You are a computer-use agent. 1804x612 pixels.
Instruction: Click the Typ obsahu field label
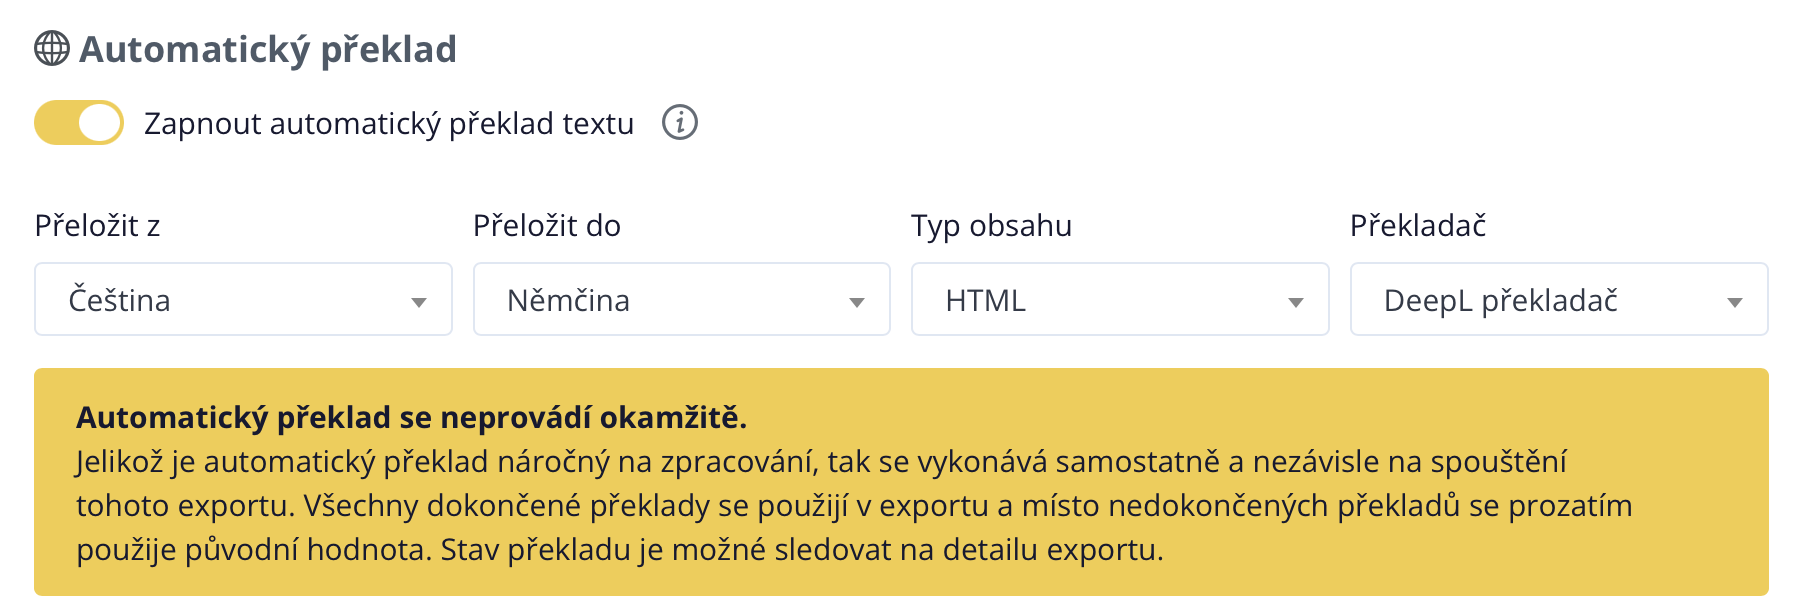tap(991, 226)
